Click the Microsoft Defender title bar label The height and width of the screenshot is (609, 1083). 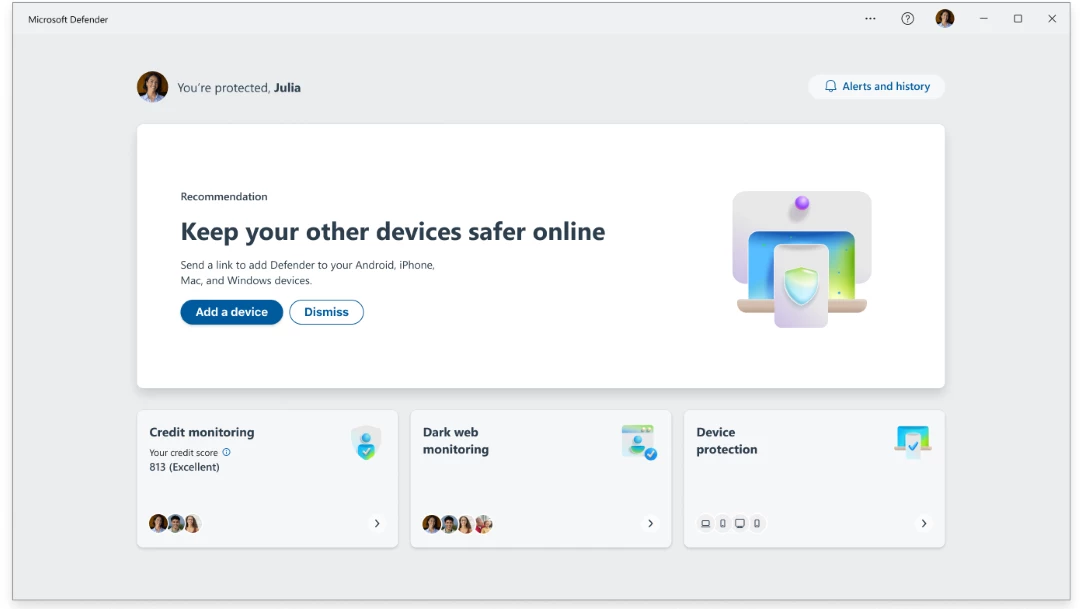(66, 18)
